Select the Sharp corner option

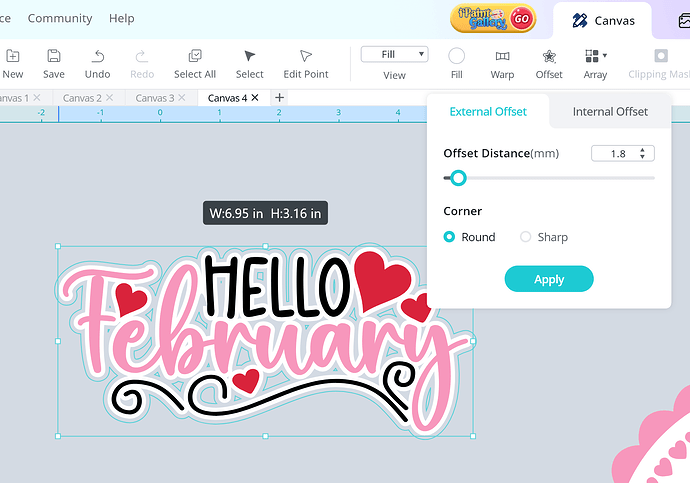526,237
